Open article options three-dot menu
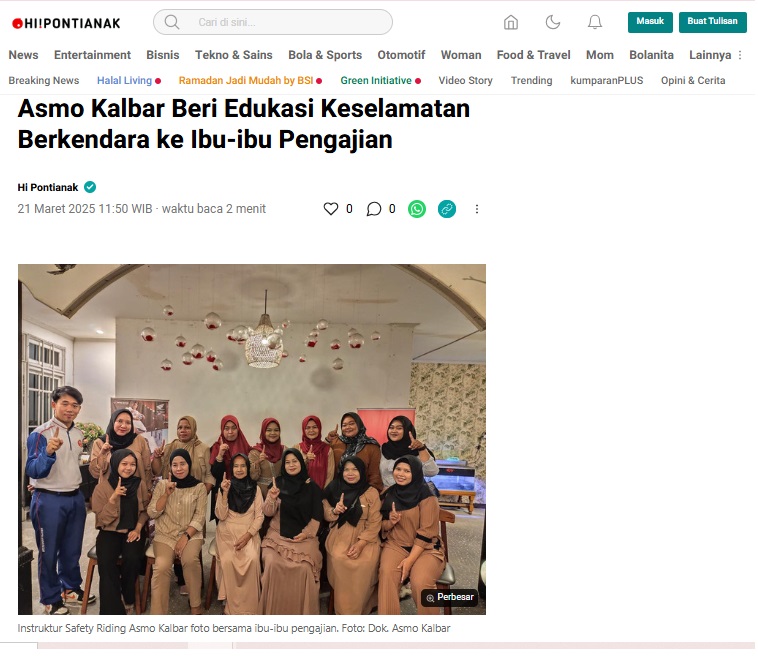 (477, 209)
